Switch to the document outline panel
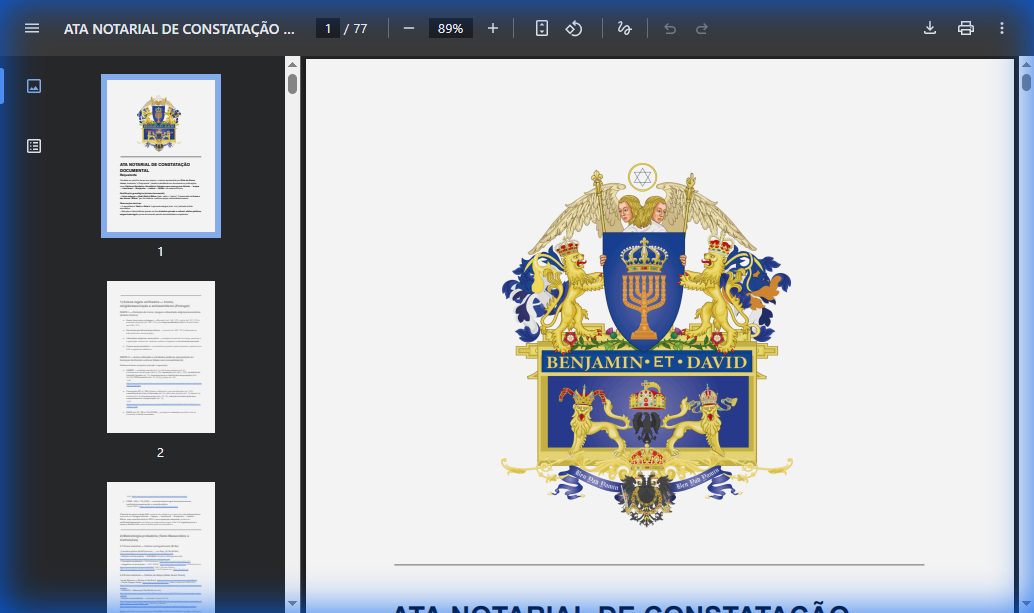1034x613 pixels. point(34,145)
